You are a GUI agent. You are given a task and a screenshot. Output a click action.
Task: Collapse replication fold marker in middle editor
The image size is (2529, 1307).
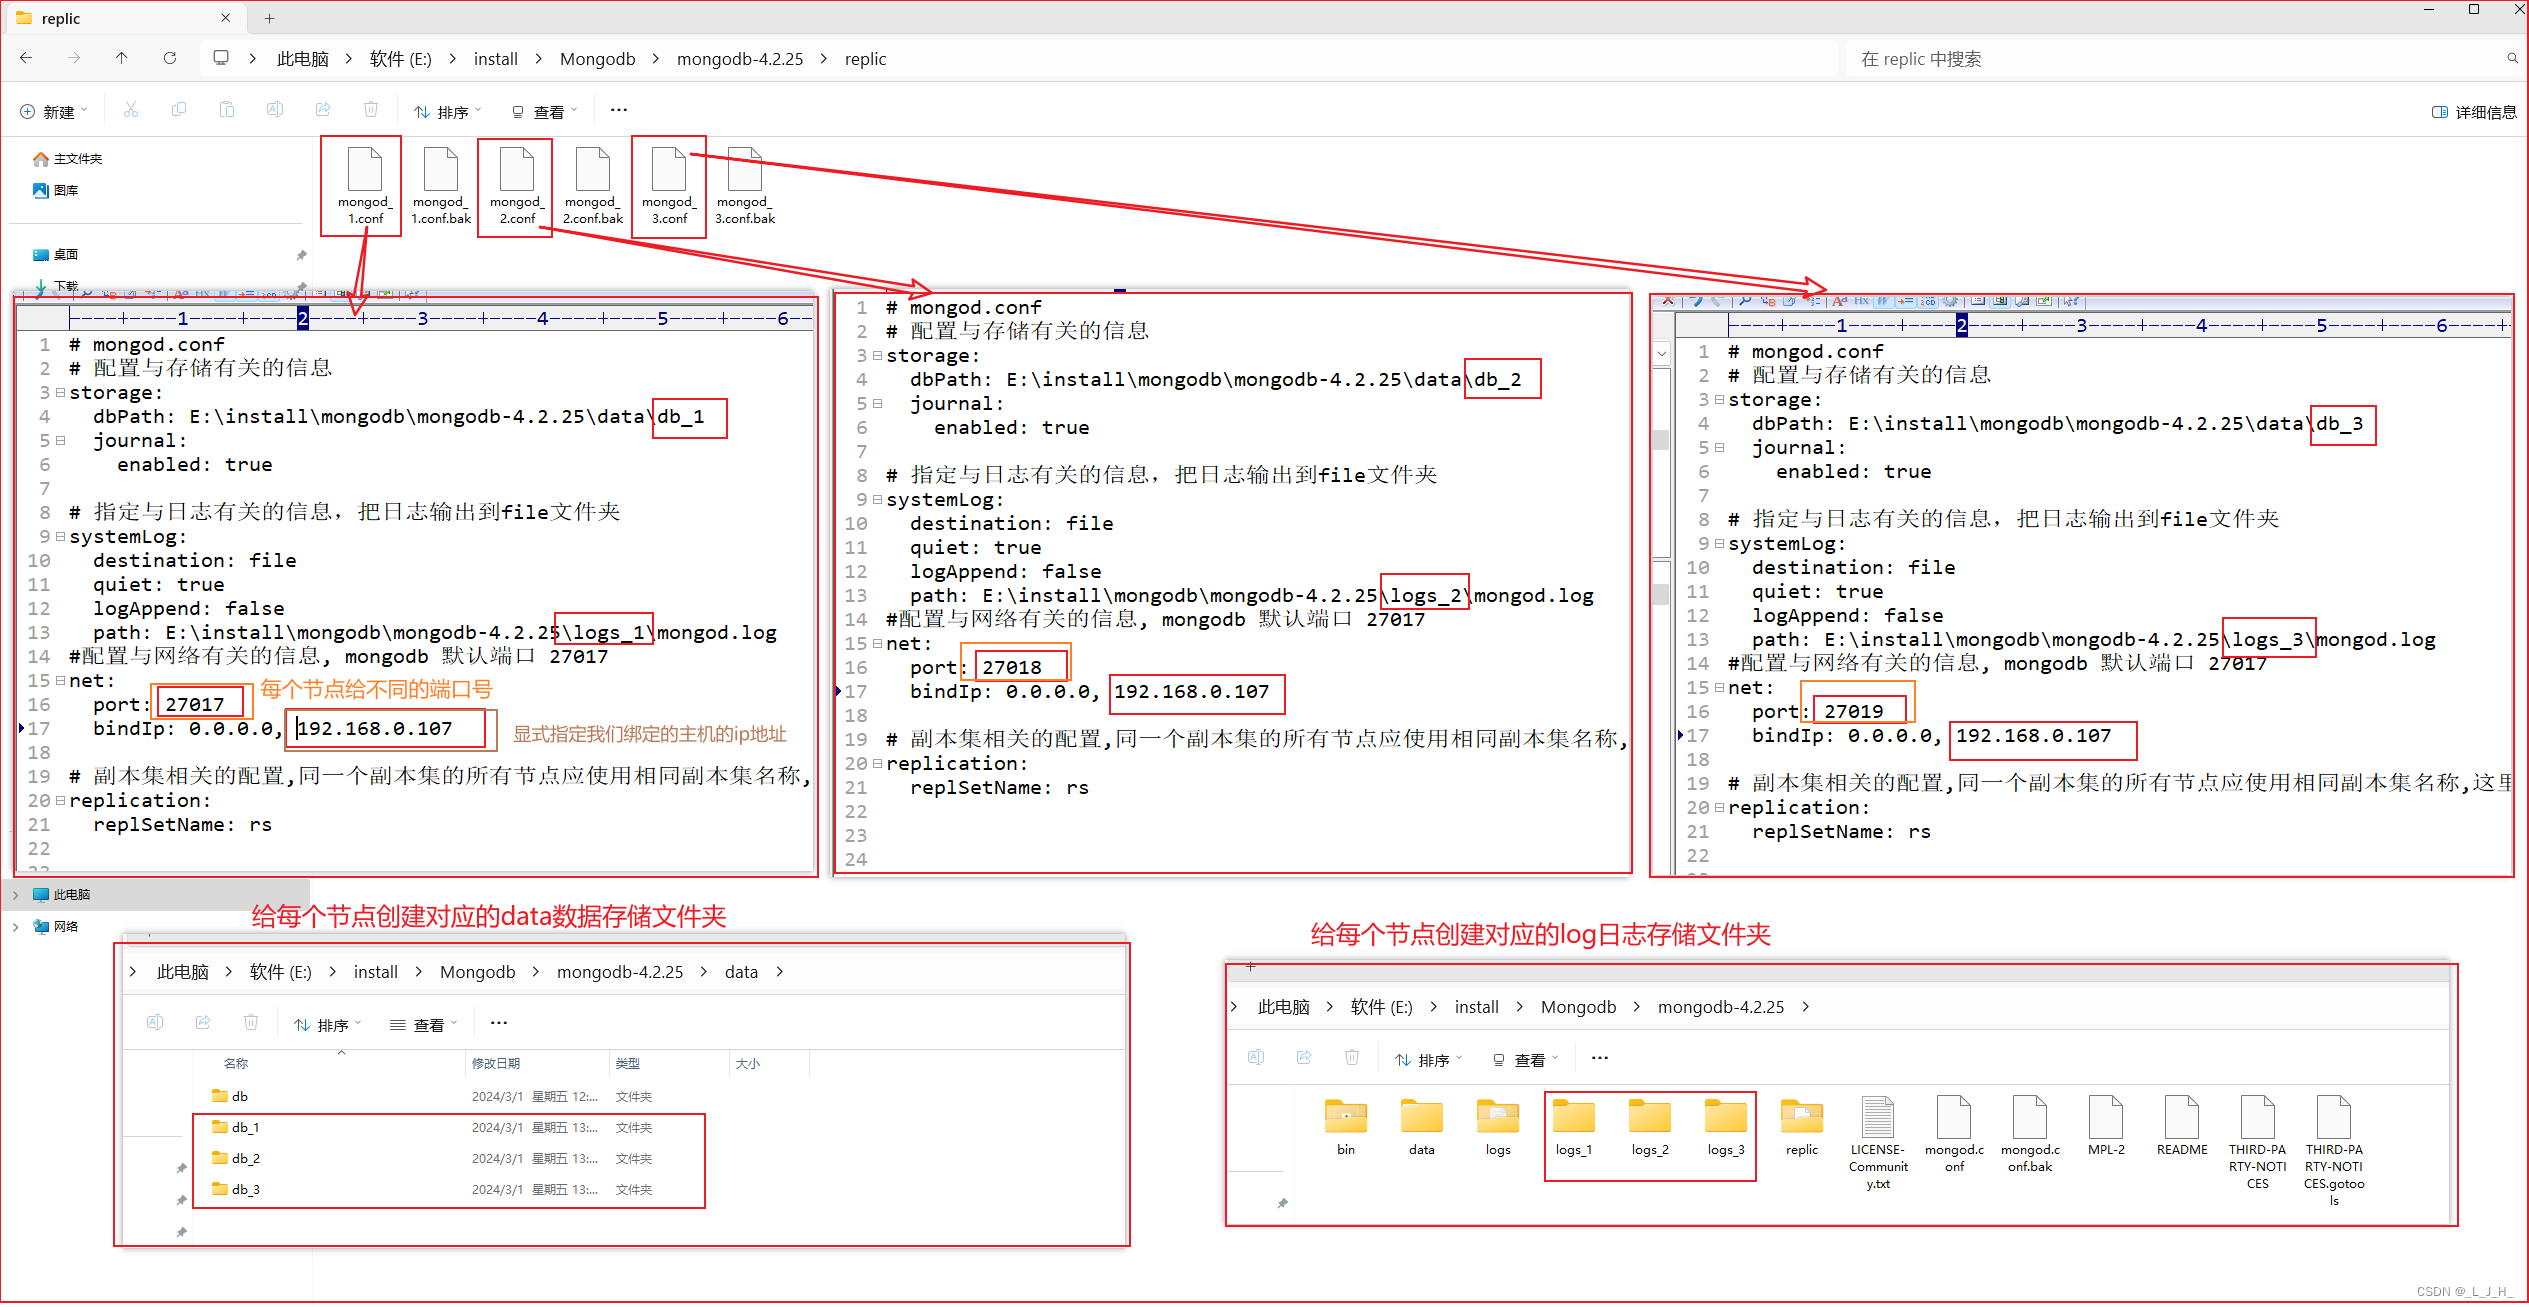click(878, 763)
